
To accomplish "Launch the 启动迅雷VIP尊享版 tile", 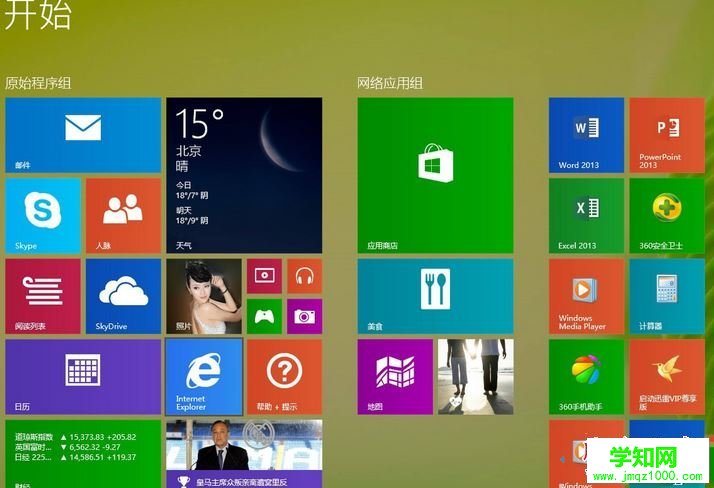I will (x=667, y=377).
